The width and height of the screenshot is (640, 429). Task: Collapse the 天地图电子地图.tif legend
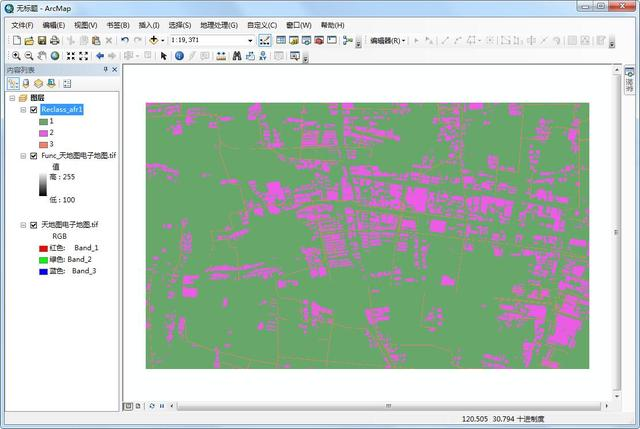[23, 225]
